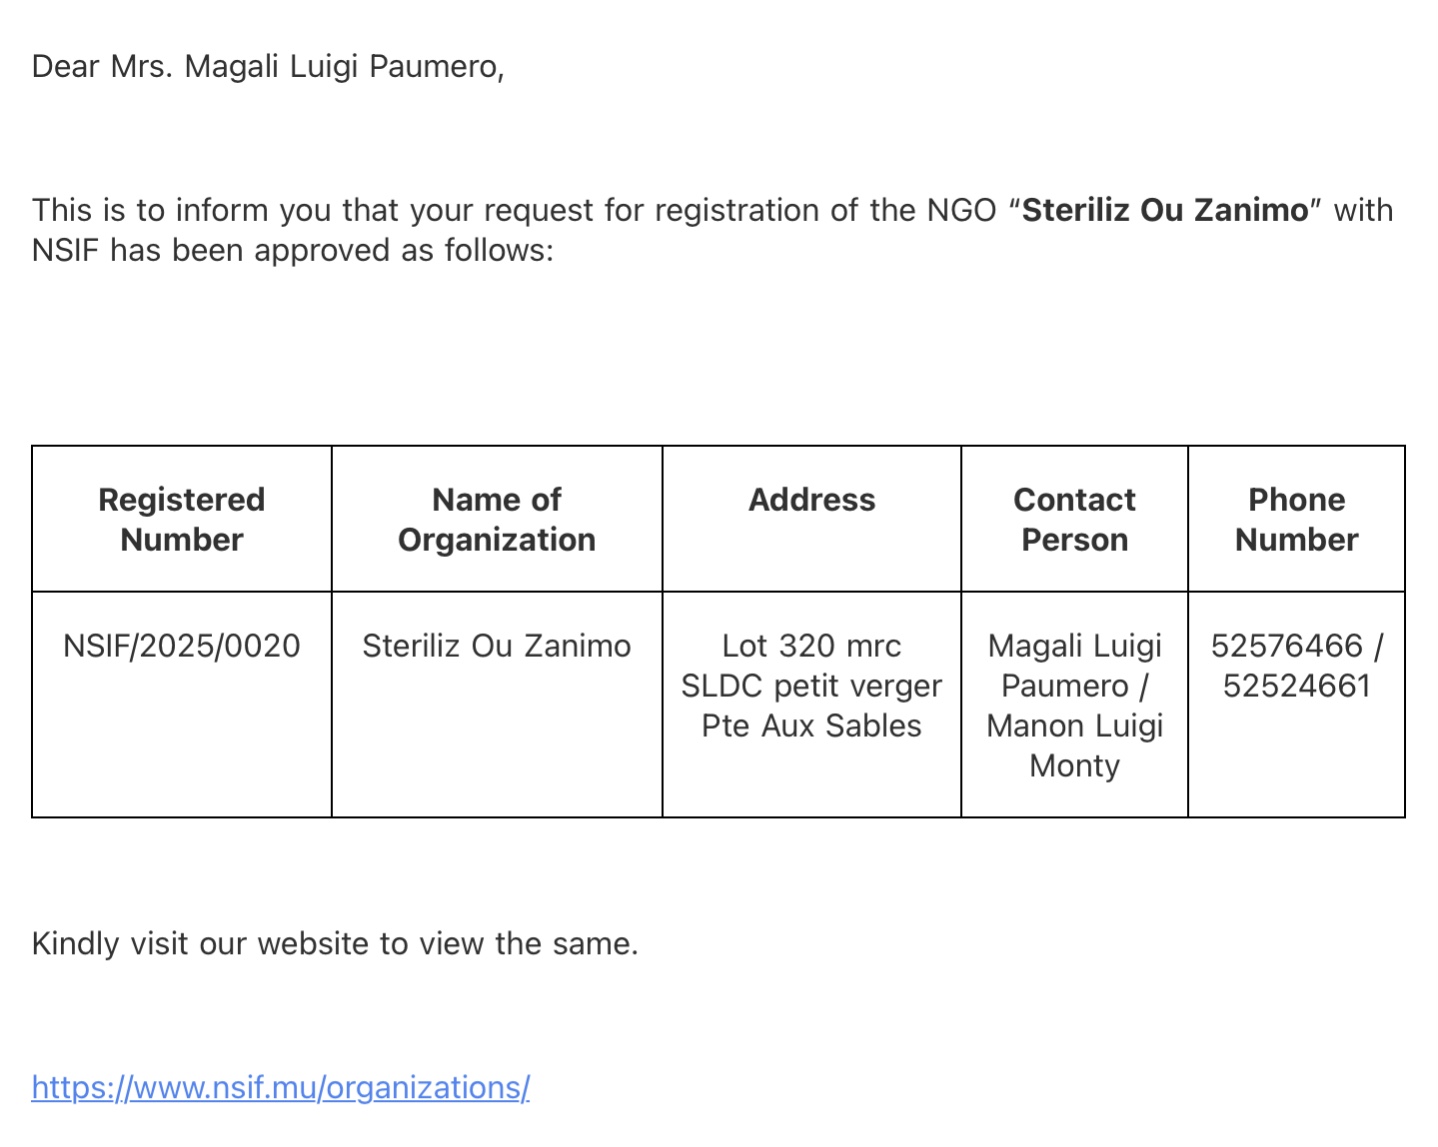
Task: Click the phone number 52524661
Action: (1296, 686)
